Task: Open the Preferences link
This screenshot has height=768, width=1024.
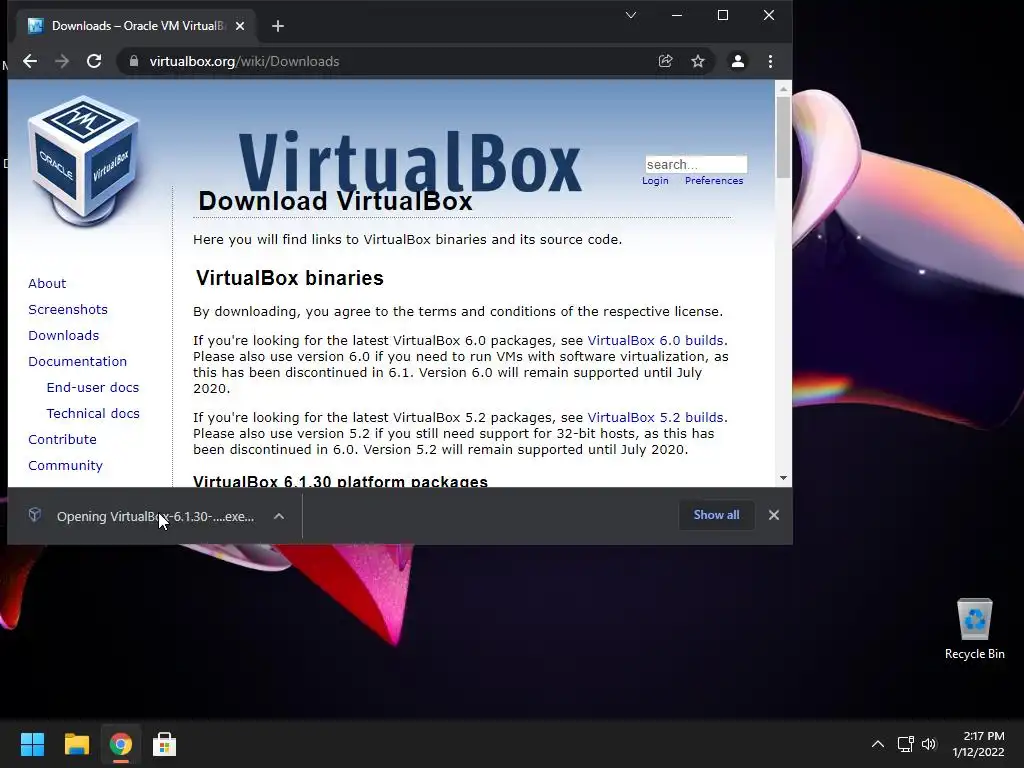Action: point(714,181)
